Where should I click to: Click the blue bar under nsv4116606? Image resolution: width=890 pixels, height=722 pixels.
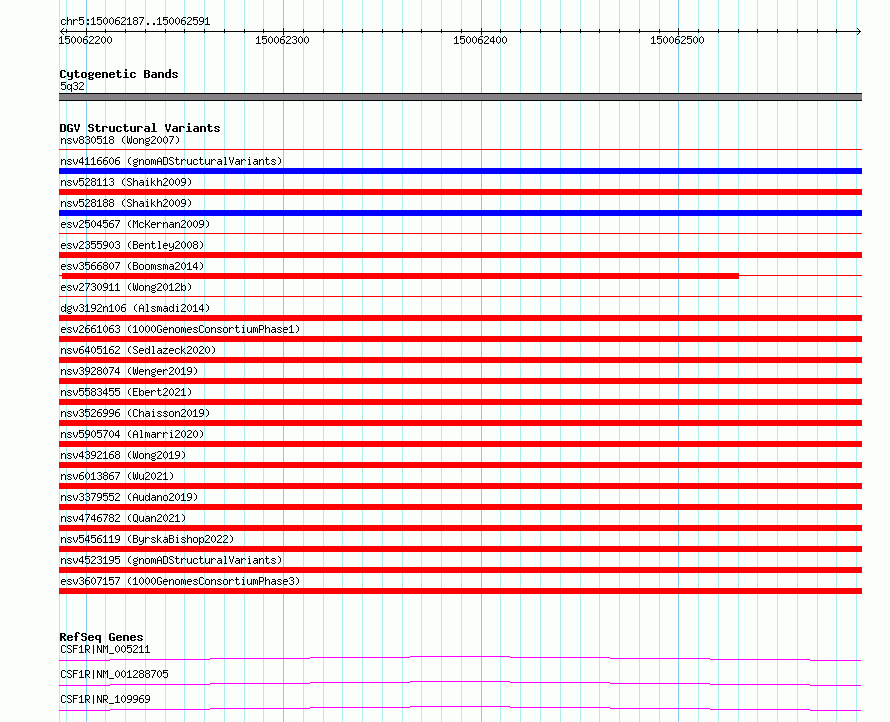point(460,171)
